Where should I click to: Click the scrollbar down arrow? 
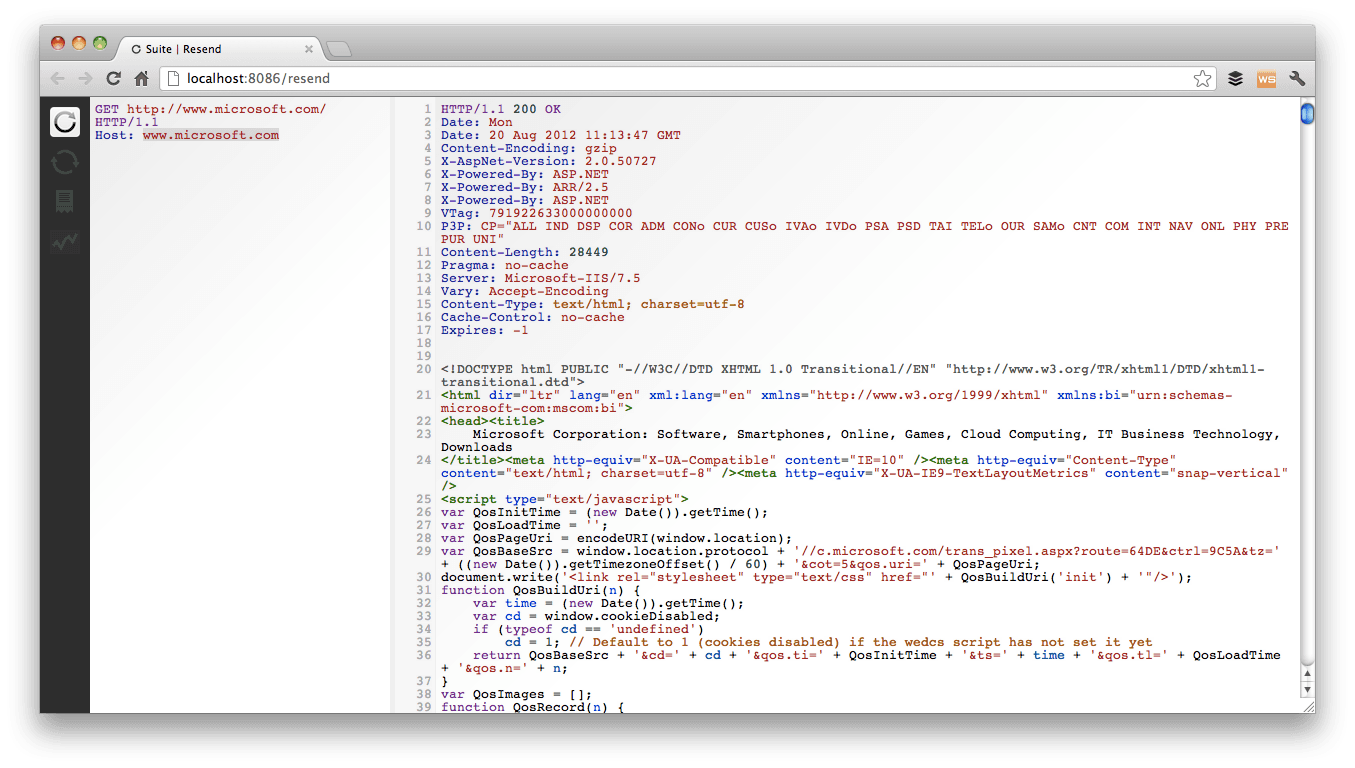[1306, 689]
